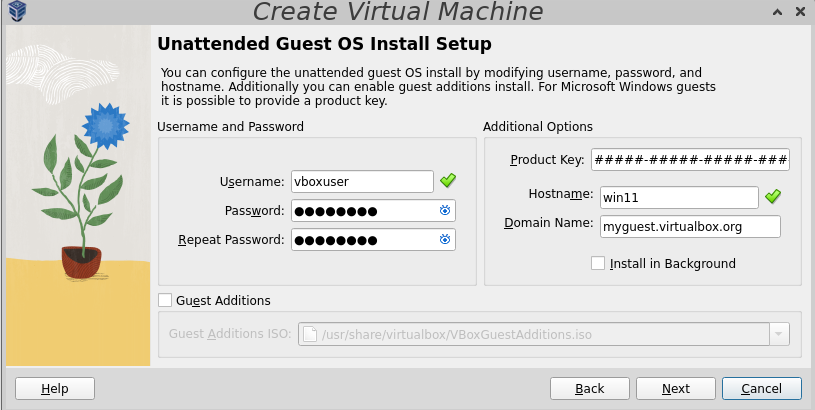Click the green checkmark next to Hostname
Screen dimensions: 815x410
[773, 196]
